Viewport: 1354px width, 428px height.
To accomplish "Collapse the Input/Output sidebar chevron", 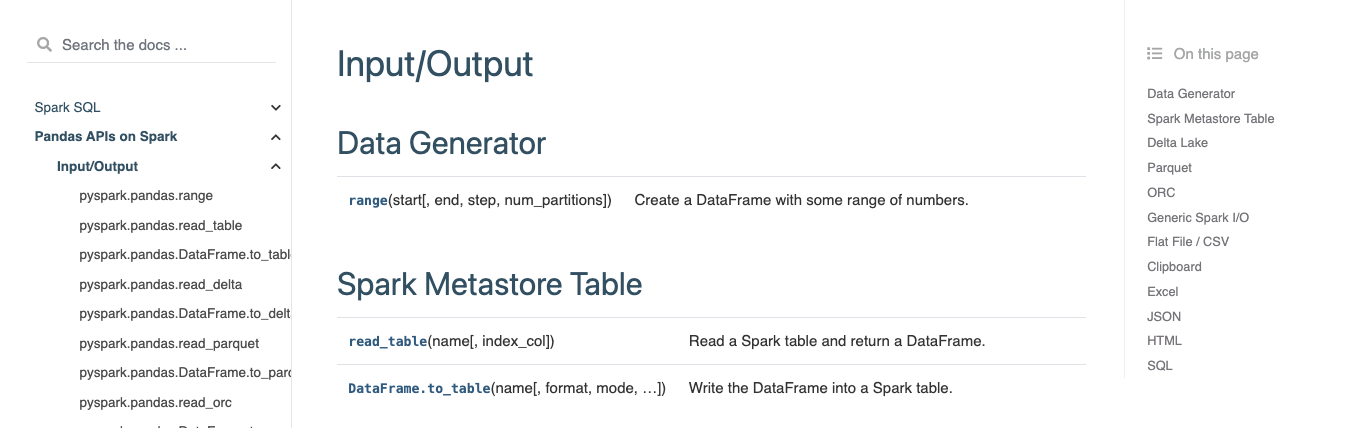I will coord(276,167).
